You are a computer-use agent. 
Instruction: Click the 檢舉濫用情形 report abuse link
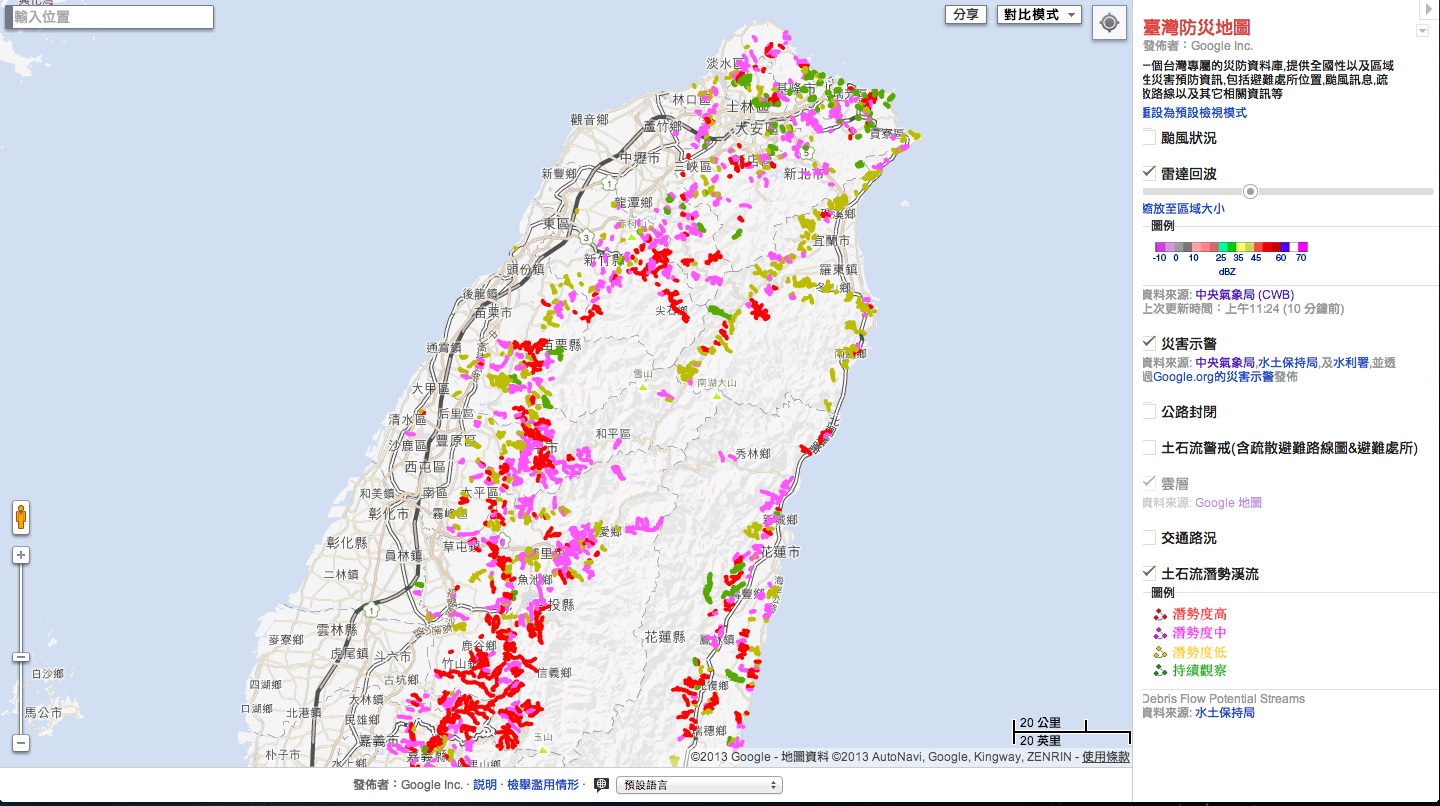(542, 785)
